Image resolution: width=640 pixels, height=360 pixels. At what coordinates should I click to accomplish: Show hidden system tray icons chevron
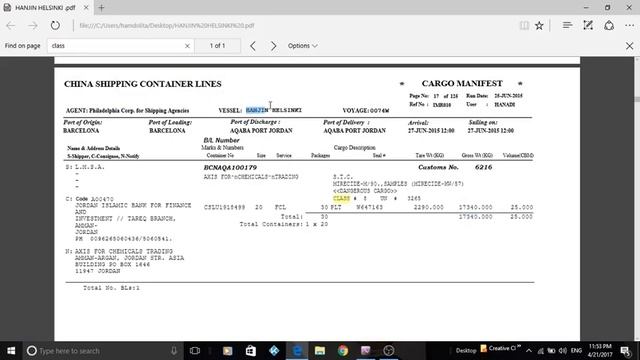(529, 351)
